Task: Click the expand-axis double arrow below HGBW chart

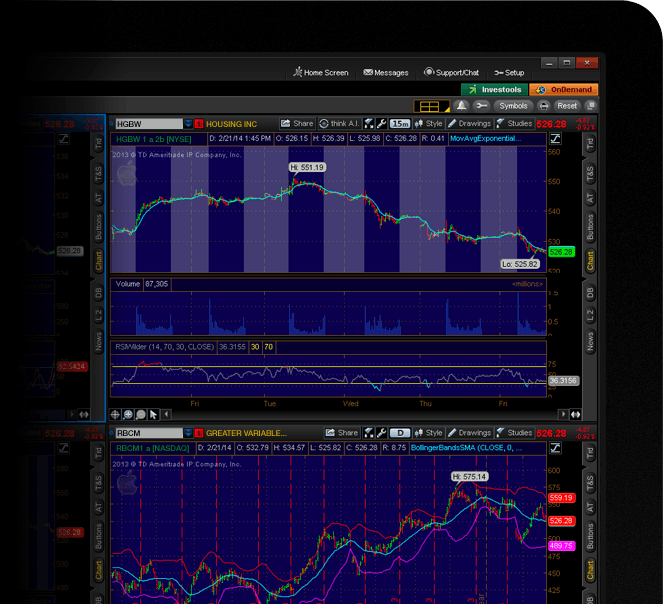Action: [x=575, y=415]
